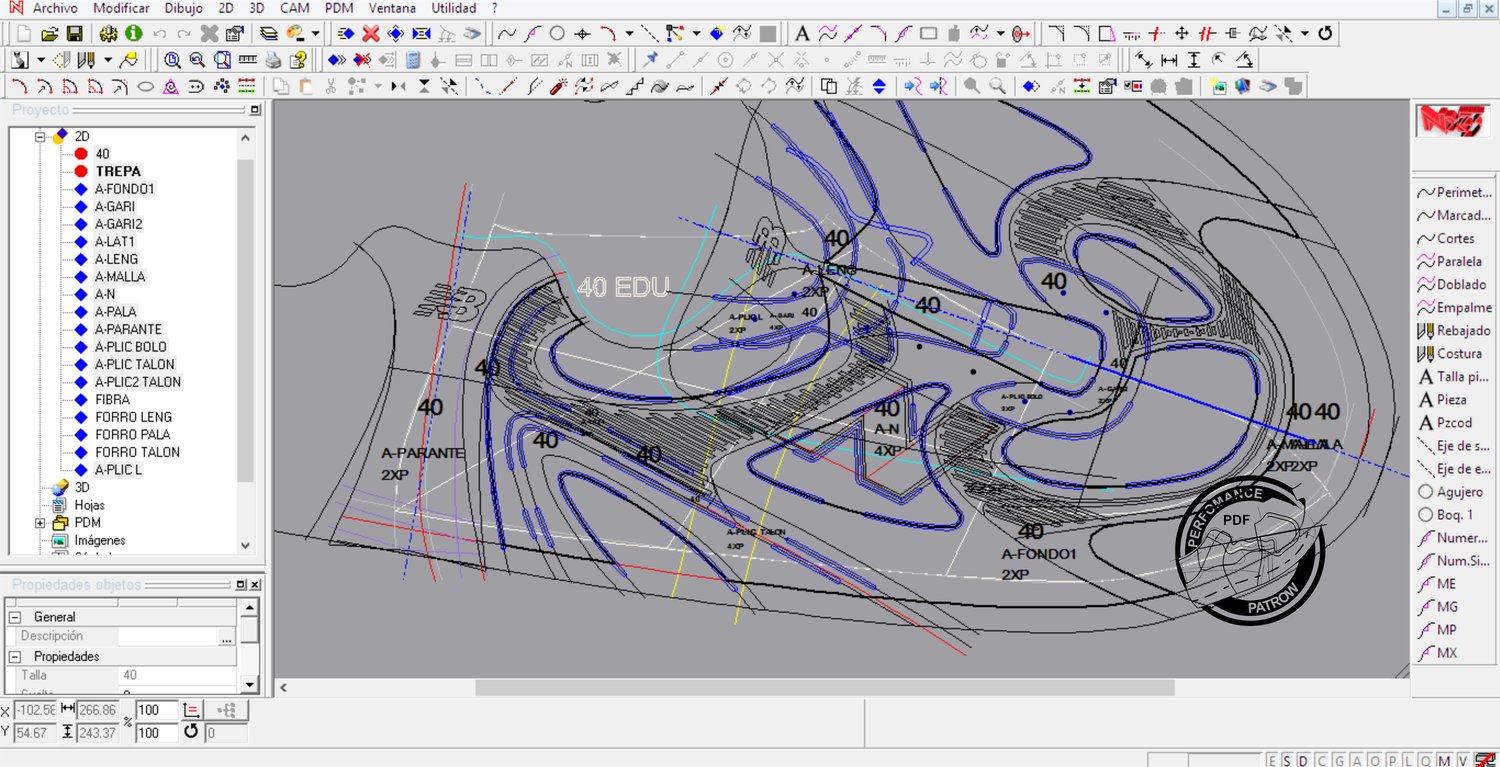Click the open folder icon
Screen dimensions: 1500x767
tap(48, 34)
